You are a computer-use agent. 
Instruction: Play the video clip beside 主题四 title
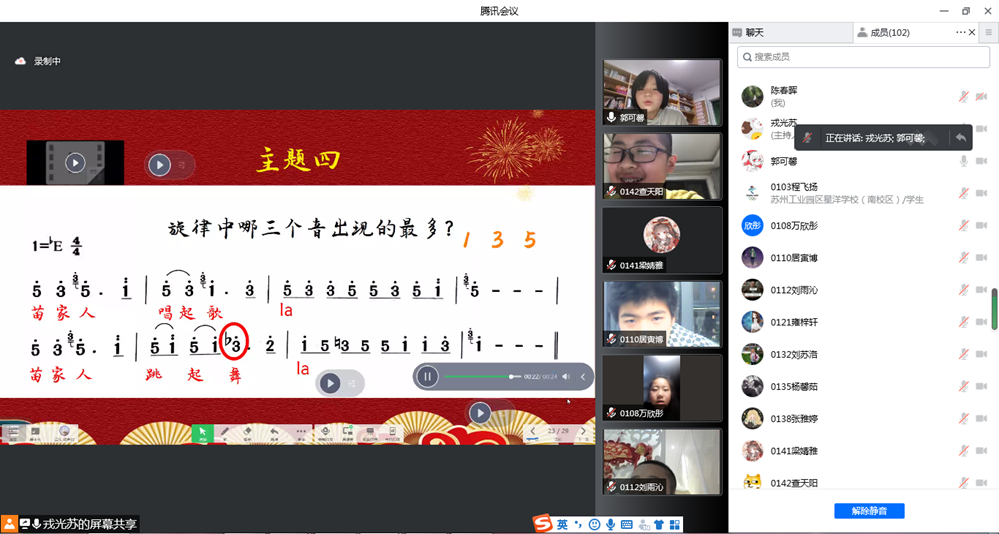[75, 162]
